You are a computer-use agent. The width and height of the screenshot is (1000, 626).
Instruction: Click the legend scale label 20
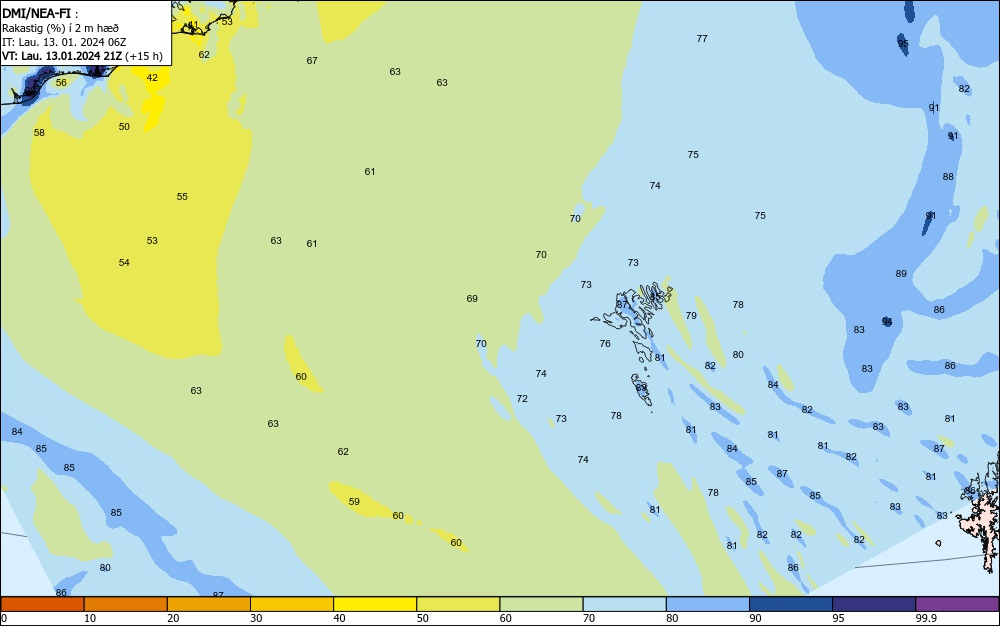coord(173,618)
